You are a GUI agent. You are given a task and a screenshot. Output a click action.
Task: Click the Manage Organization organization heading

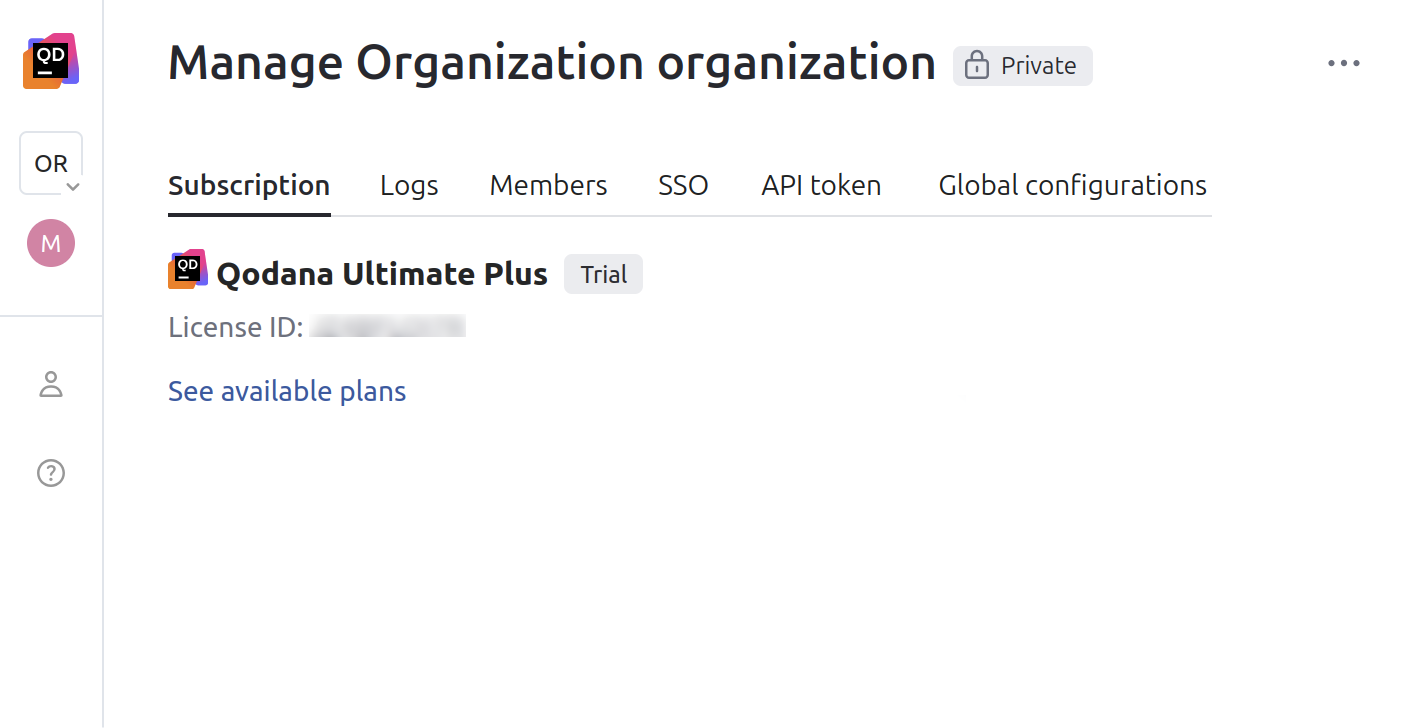click(x=552, y=63)
